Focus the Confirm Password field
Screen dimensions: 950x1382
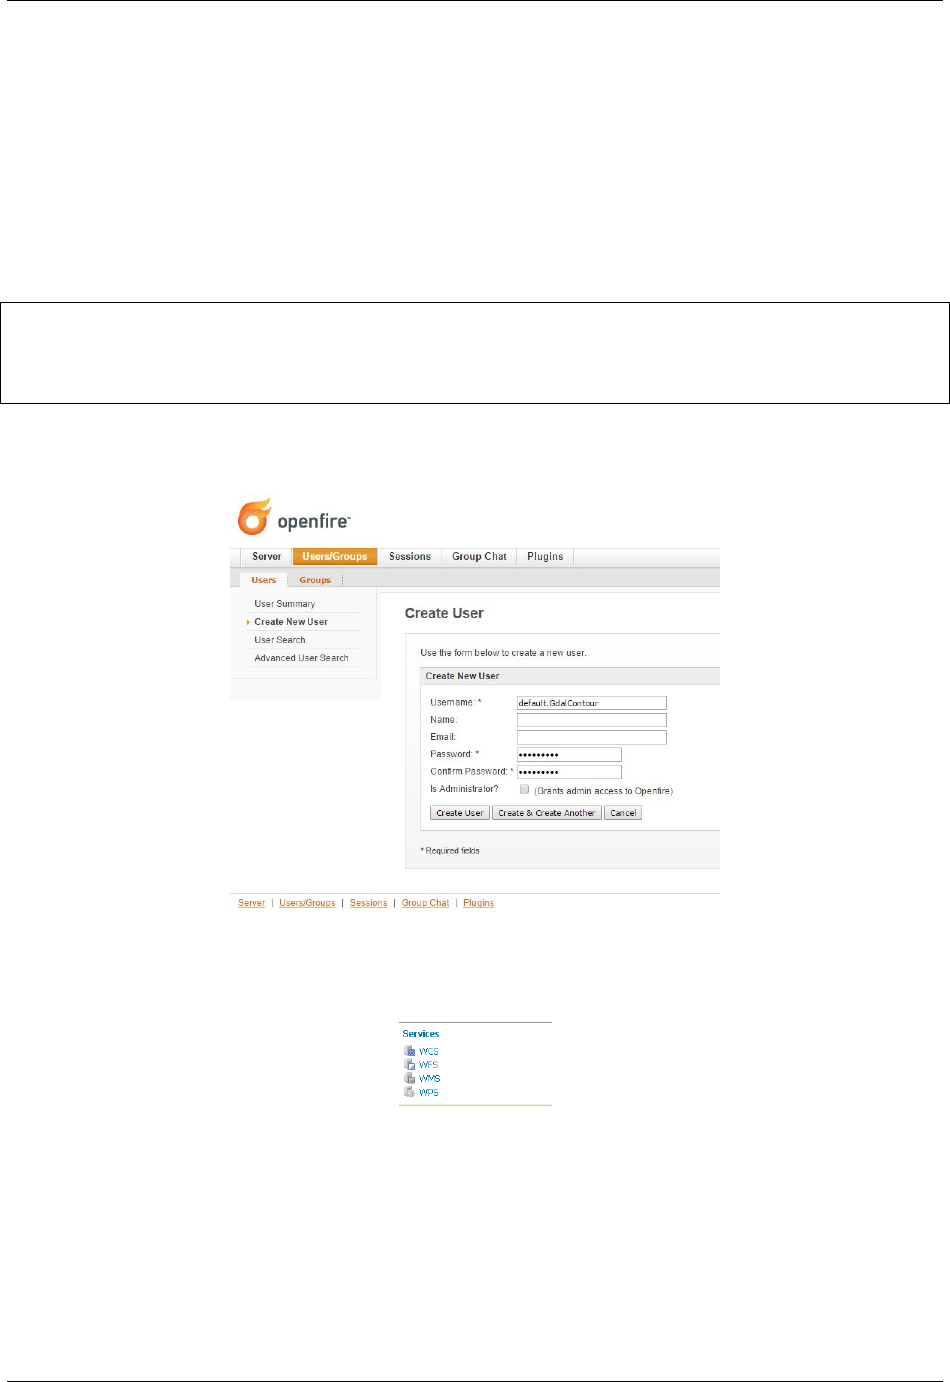(569, 772)
